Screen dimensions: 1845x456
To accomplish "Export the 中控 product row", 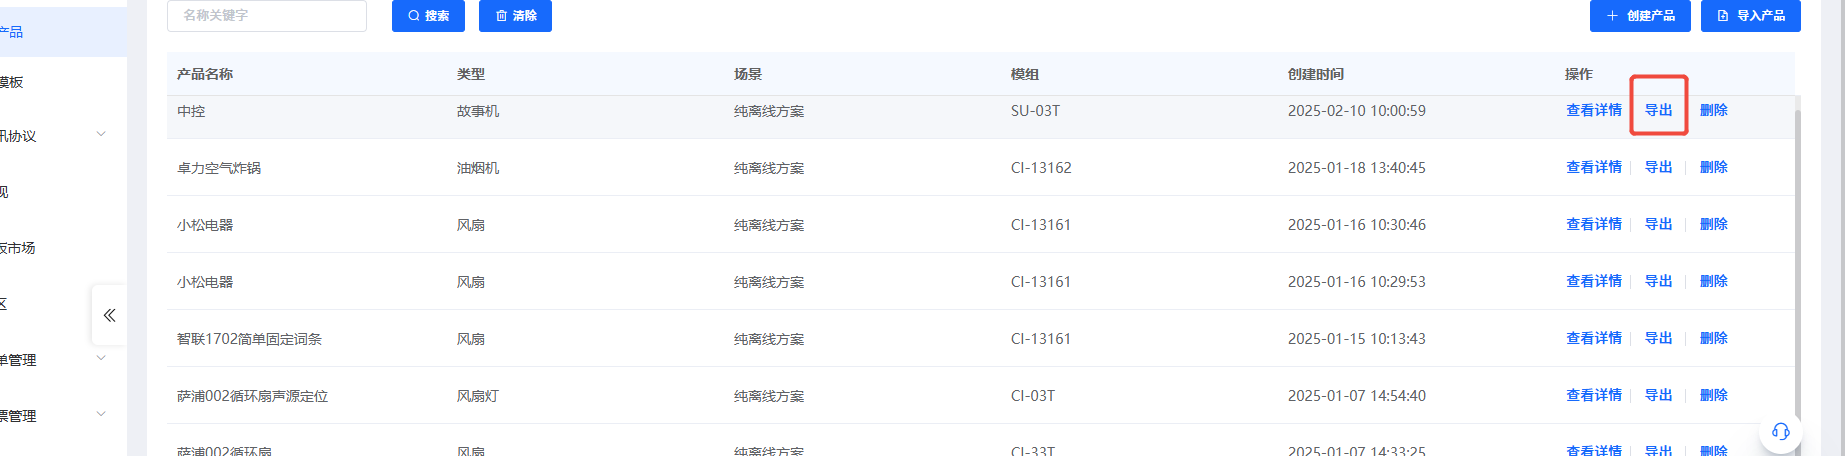I will pos(1658,110).
